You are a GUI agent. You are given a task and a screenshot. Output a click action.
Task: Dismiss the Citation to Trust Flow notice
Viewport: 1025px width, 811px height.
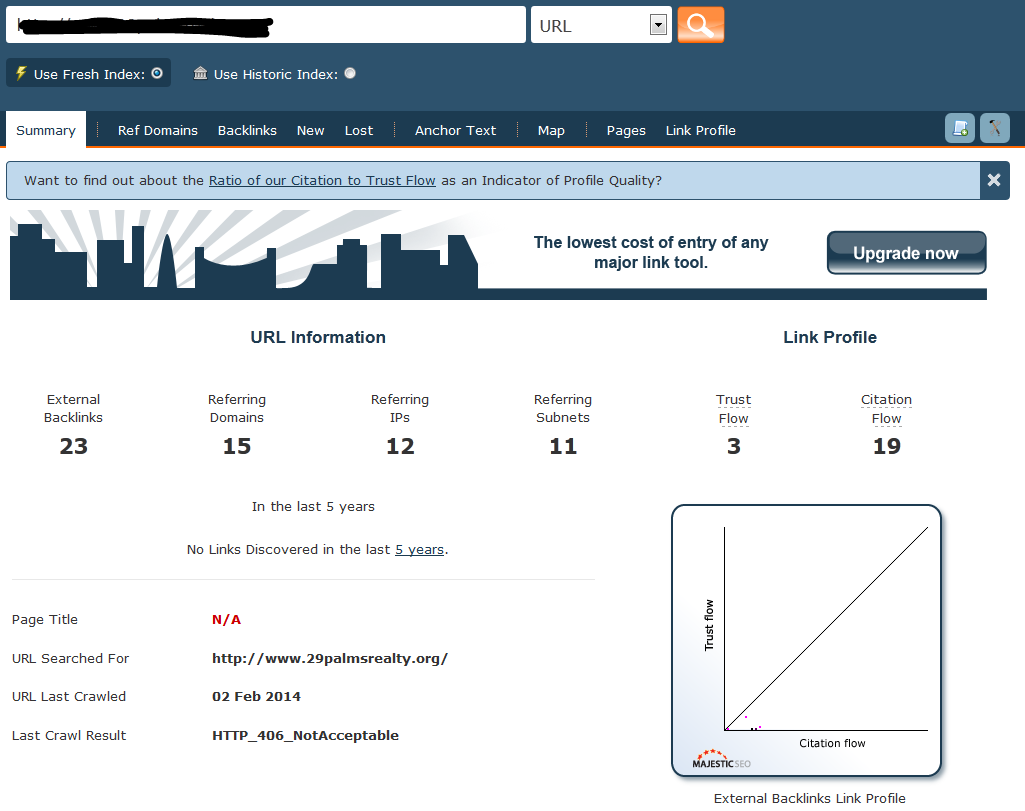point(993,181)
